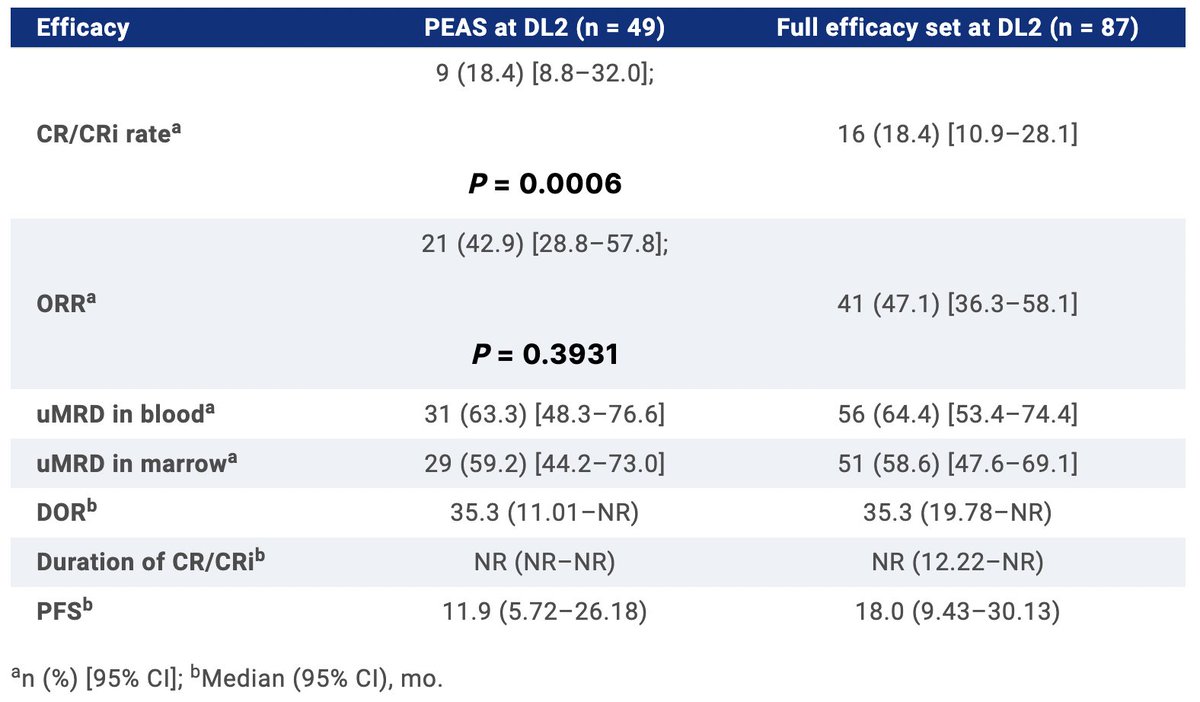Click the 35.3 (11.01–NR) cell
Screen dimensions: 1200x702
[x=545, y=513]
